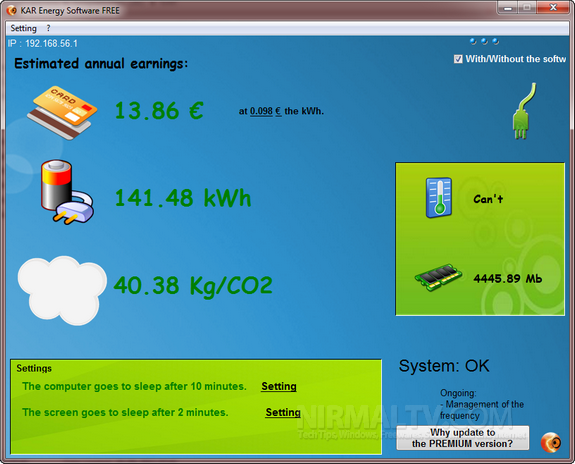Click the 4445.89 Mb memory value
This screenshot has width=575, height=464.
pyautogui.click(x=508, y=279)
